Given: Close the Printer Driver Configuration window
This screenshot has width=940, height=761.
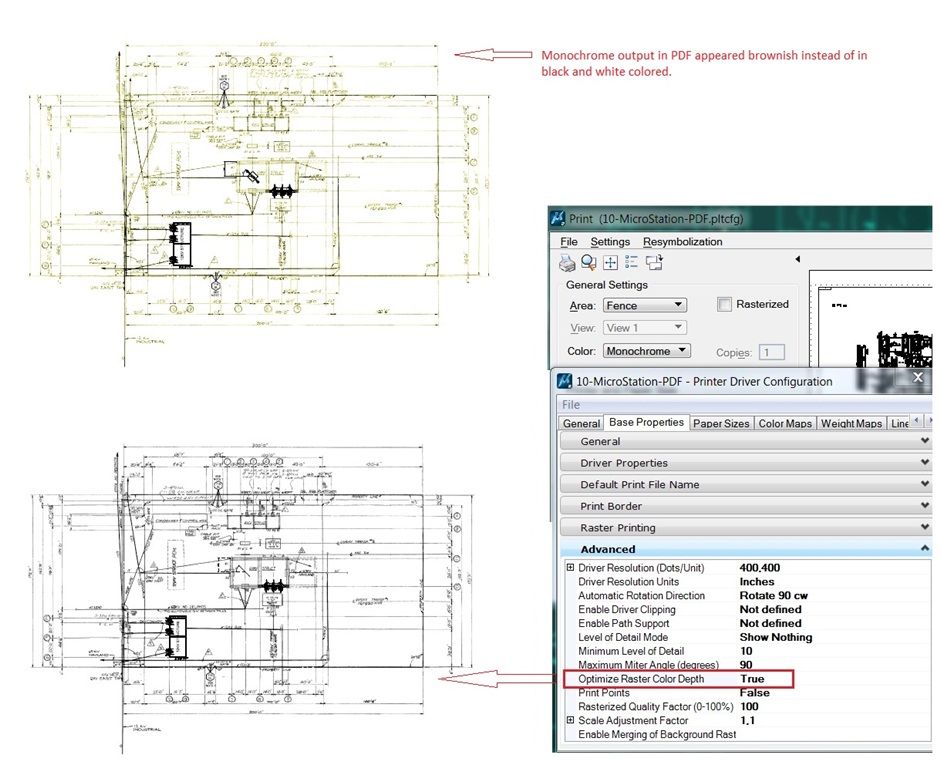Looking at the screenshot, I should (917, 377).
